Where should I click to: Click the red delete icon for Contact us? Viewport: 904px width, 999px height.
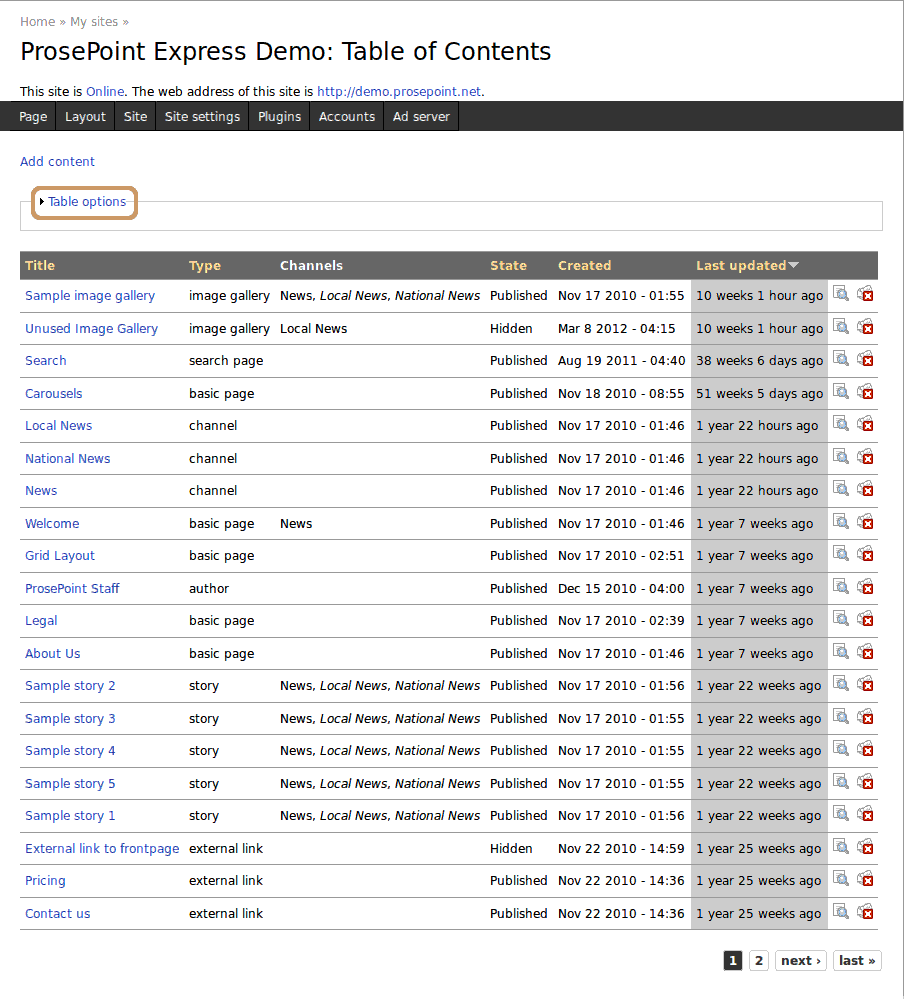tap(865, 912)
